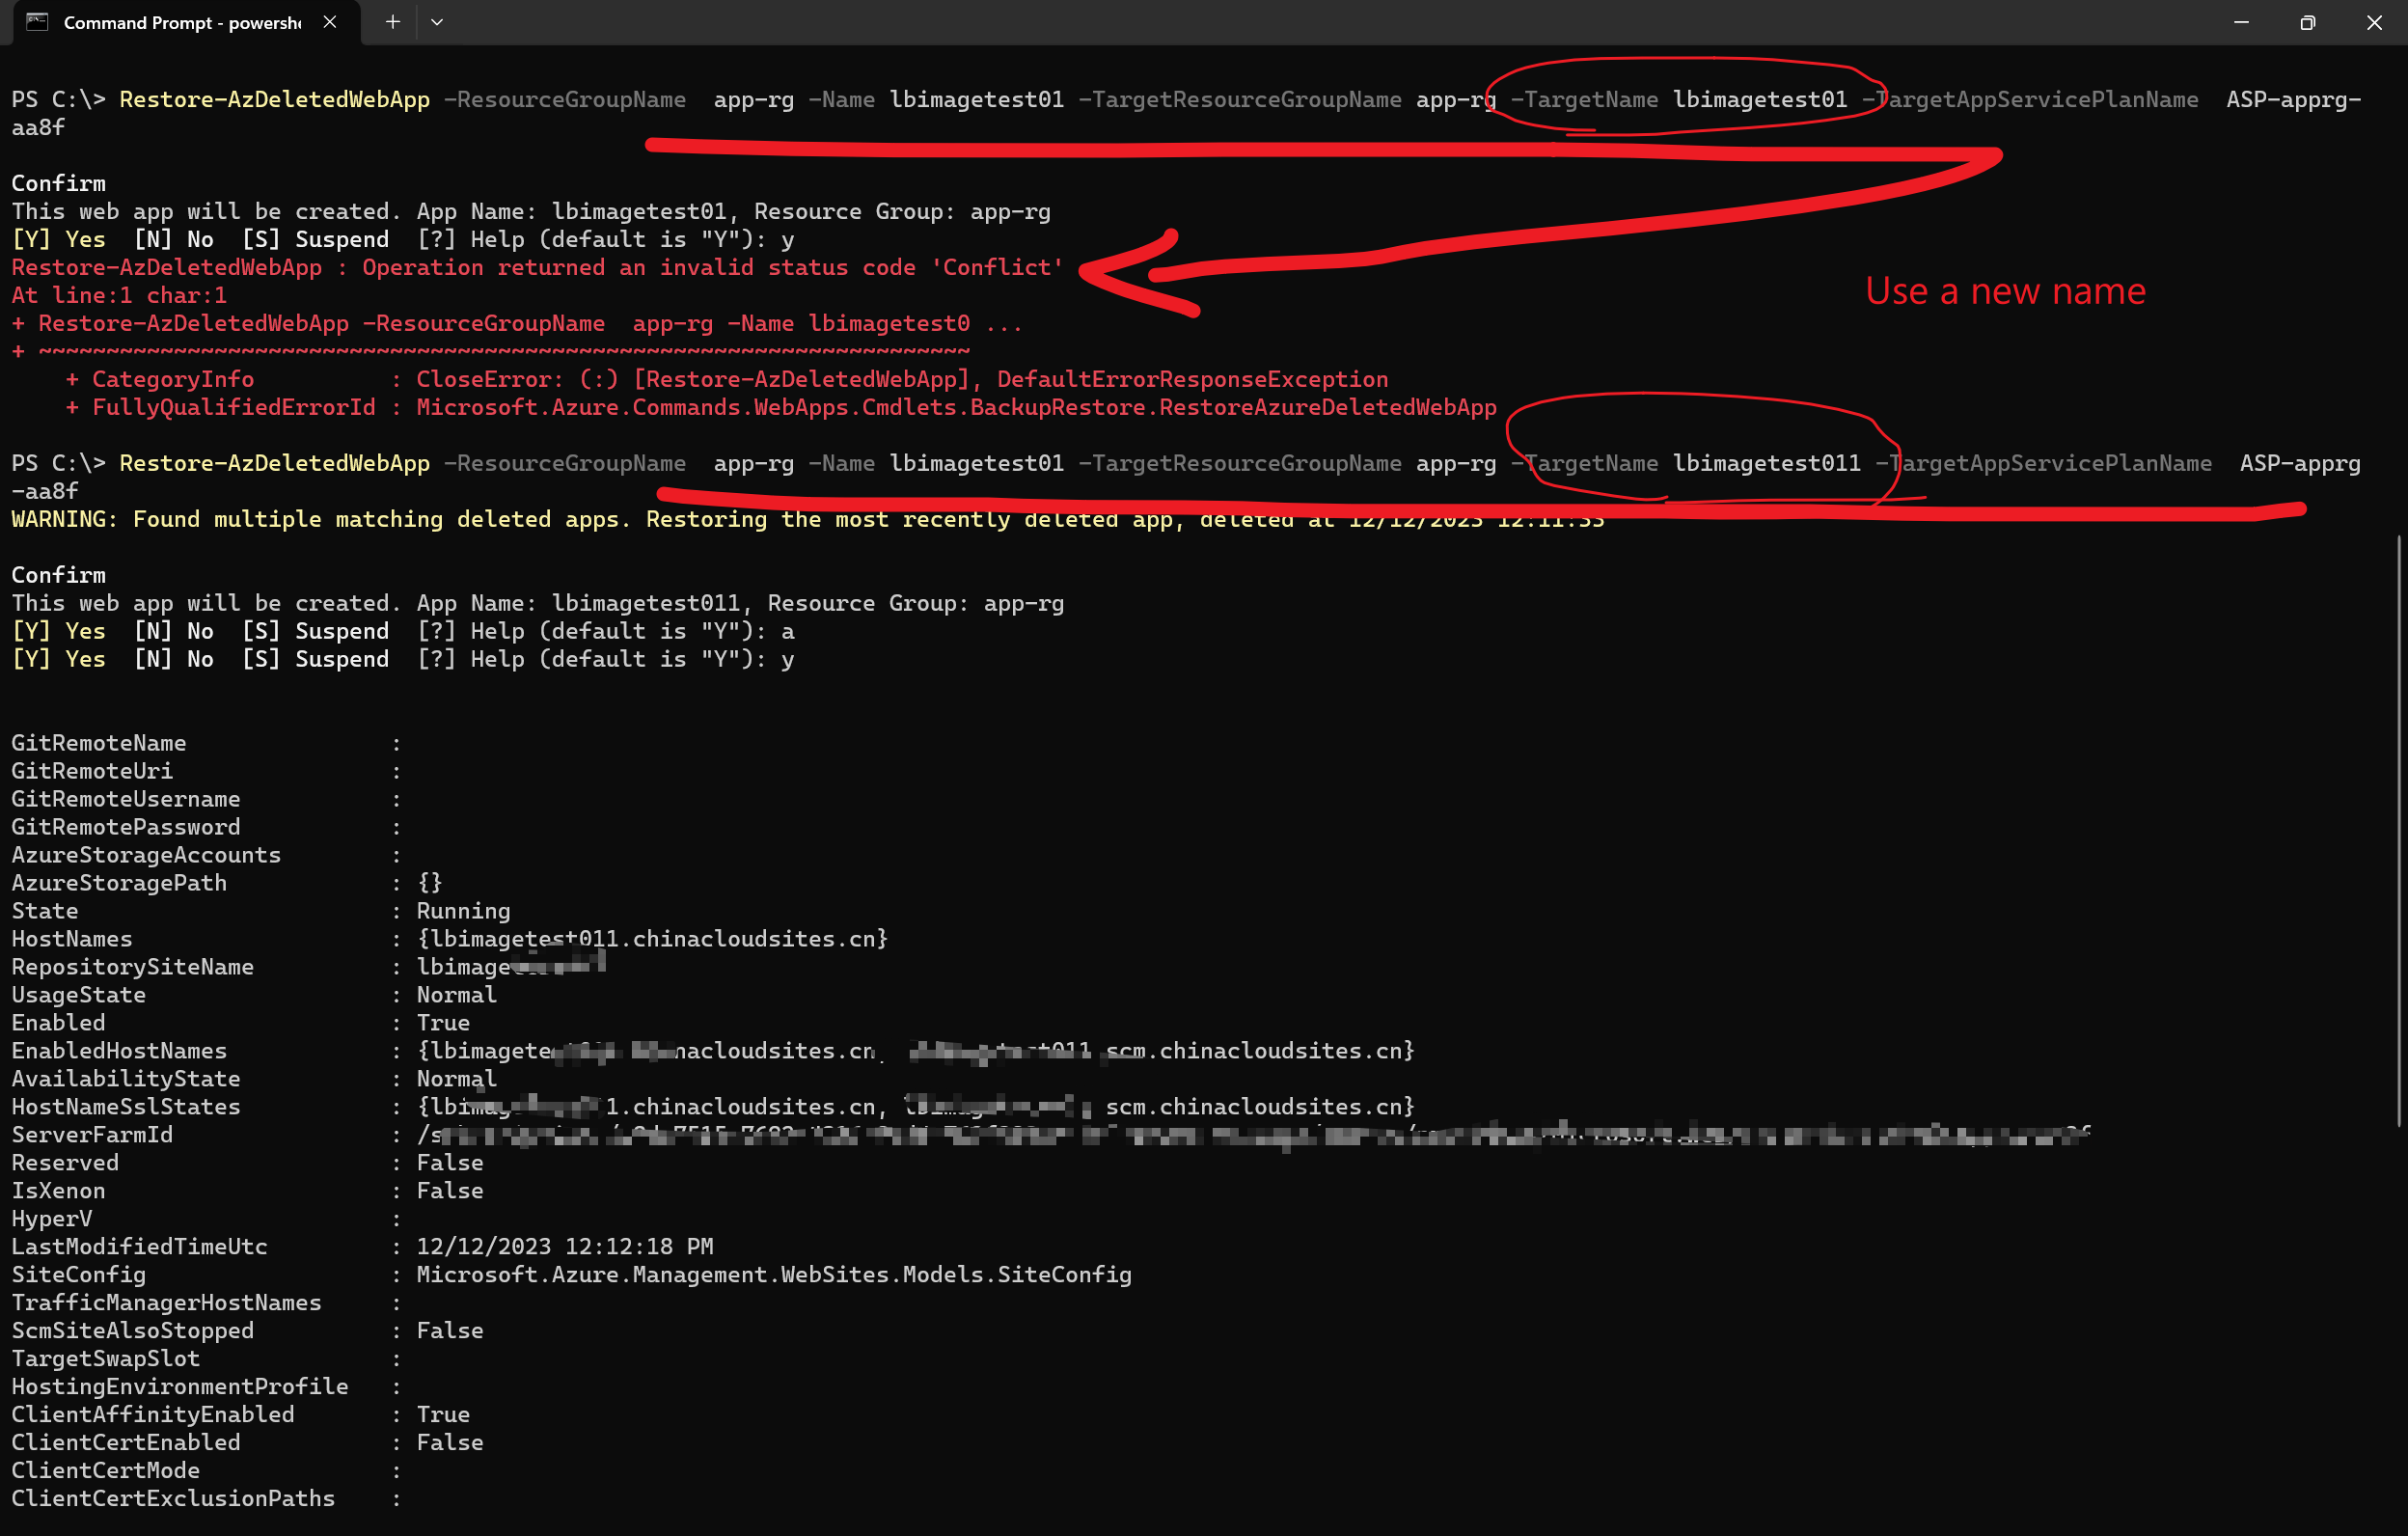Click the Microsoft.Azure.Management SiteConfig value
The width and height of the screenshot is (2408, 1536).
tap(773, 1275)
